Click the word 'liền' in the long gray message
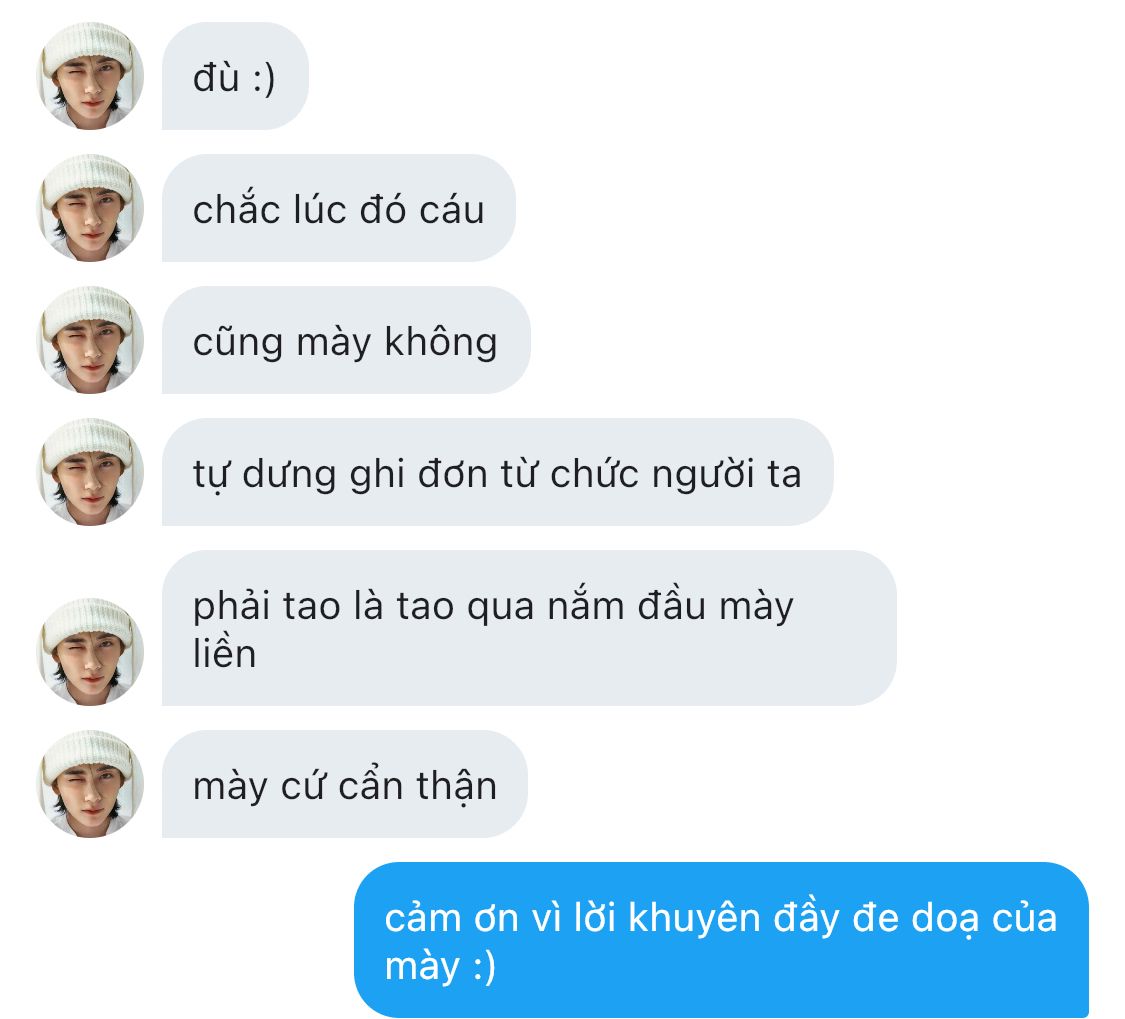 pyautogui.click(x=225, y=654)
